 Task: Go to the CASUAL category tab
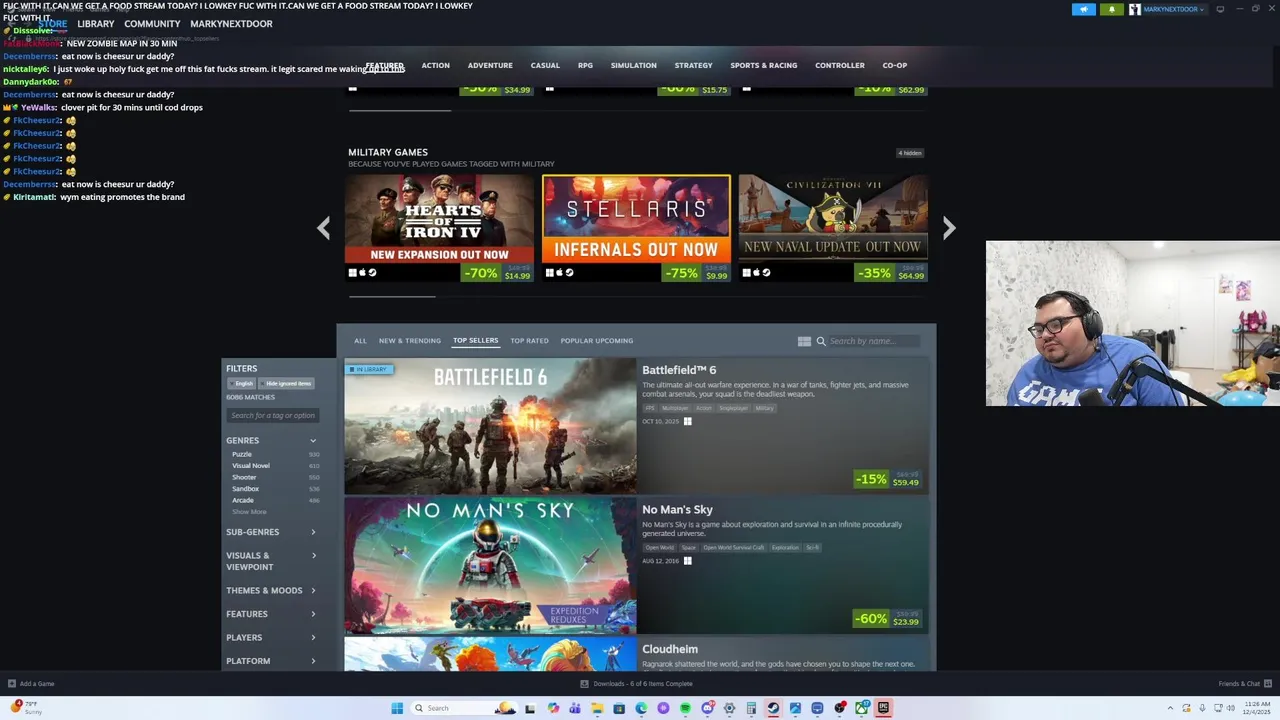(x=545, y=65)
